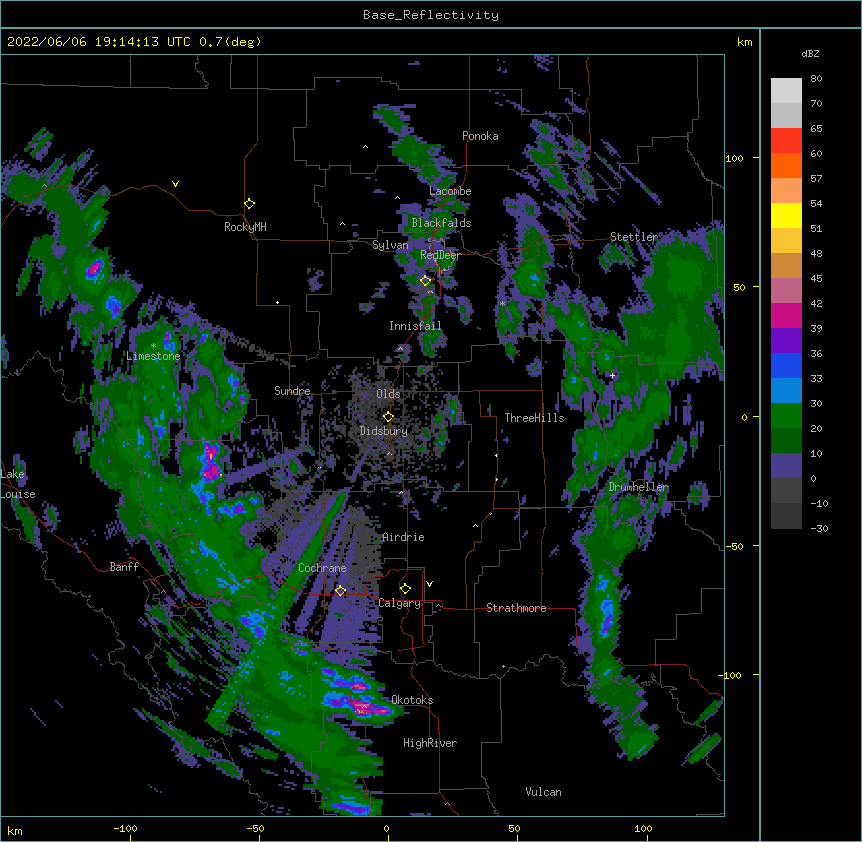Click the yellow V marker east of Calgary
This screenshot has width=862, height=842.
(x=429, y=584)
